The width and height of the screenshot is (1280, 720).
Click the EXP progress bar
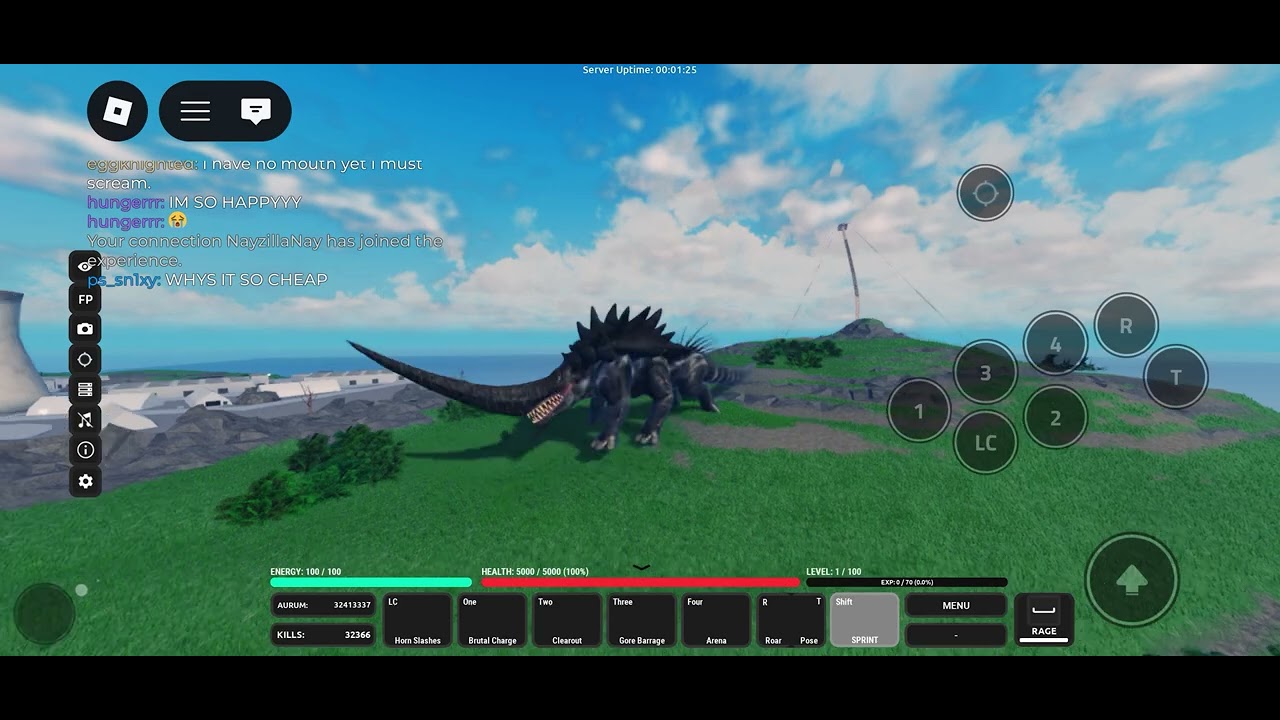tap(907, 582)
